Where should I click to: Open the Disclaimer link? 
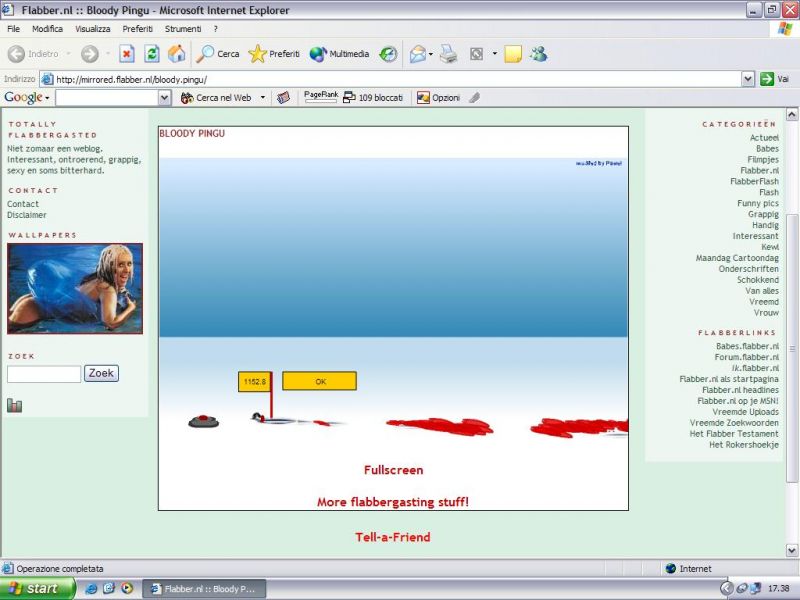pyautogui.click(x=27, y=215)
